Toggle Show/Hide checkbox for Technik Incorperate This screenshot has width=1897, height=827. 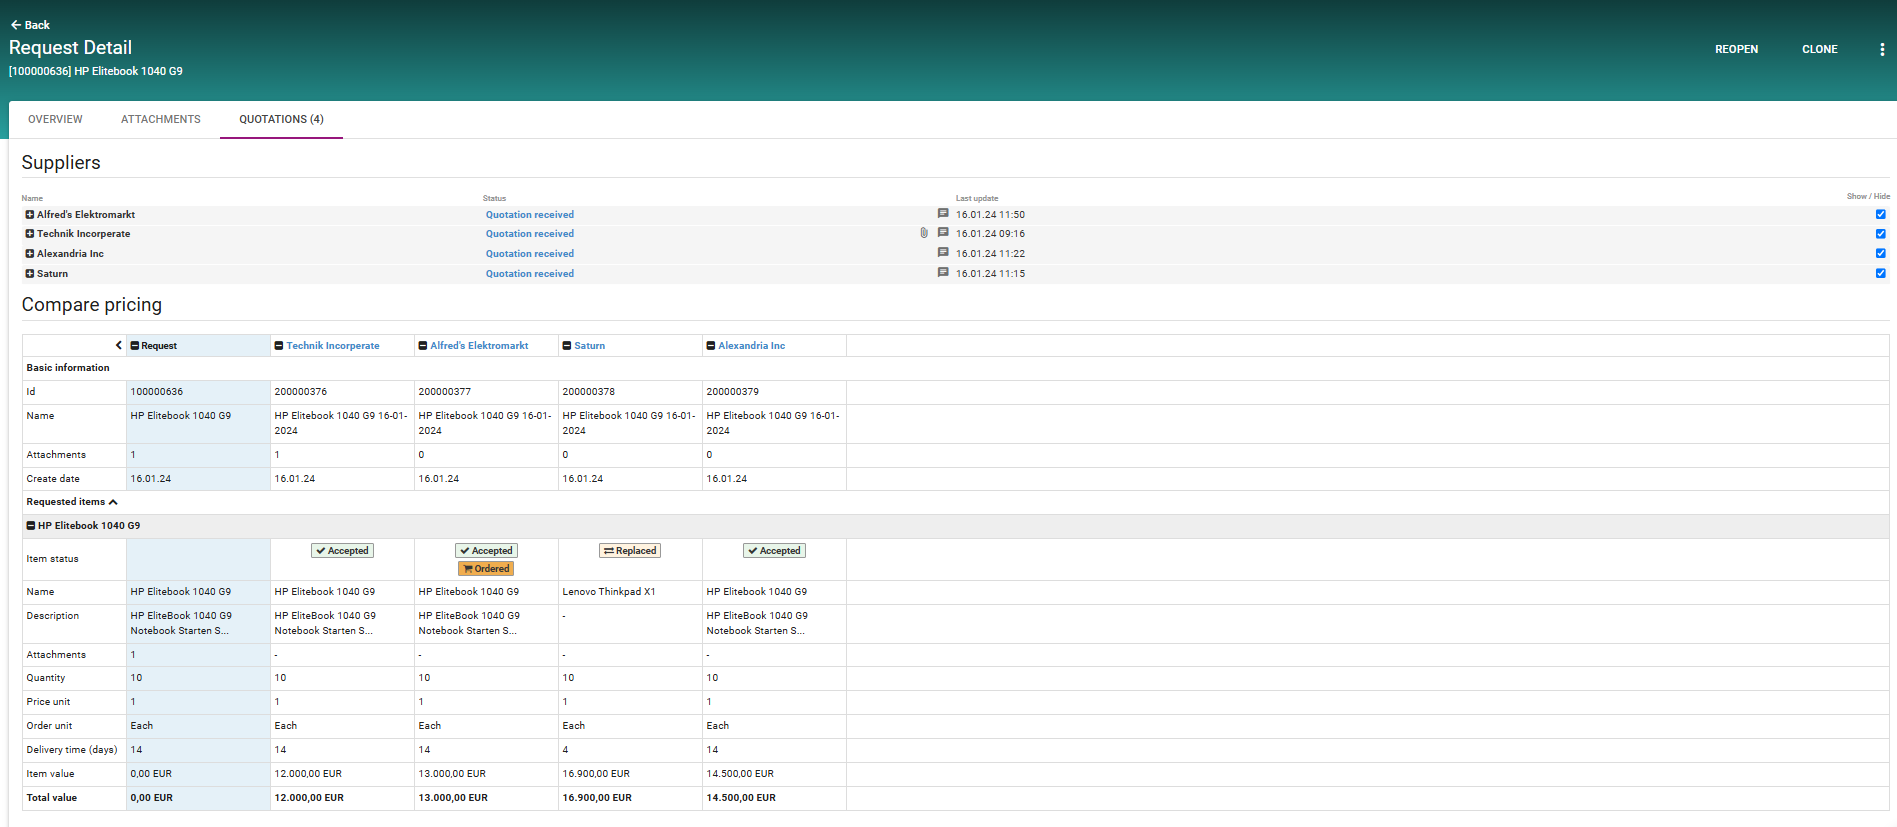coord(1880,234)
